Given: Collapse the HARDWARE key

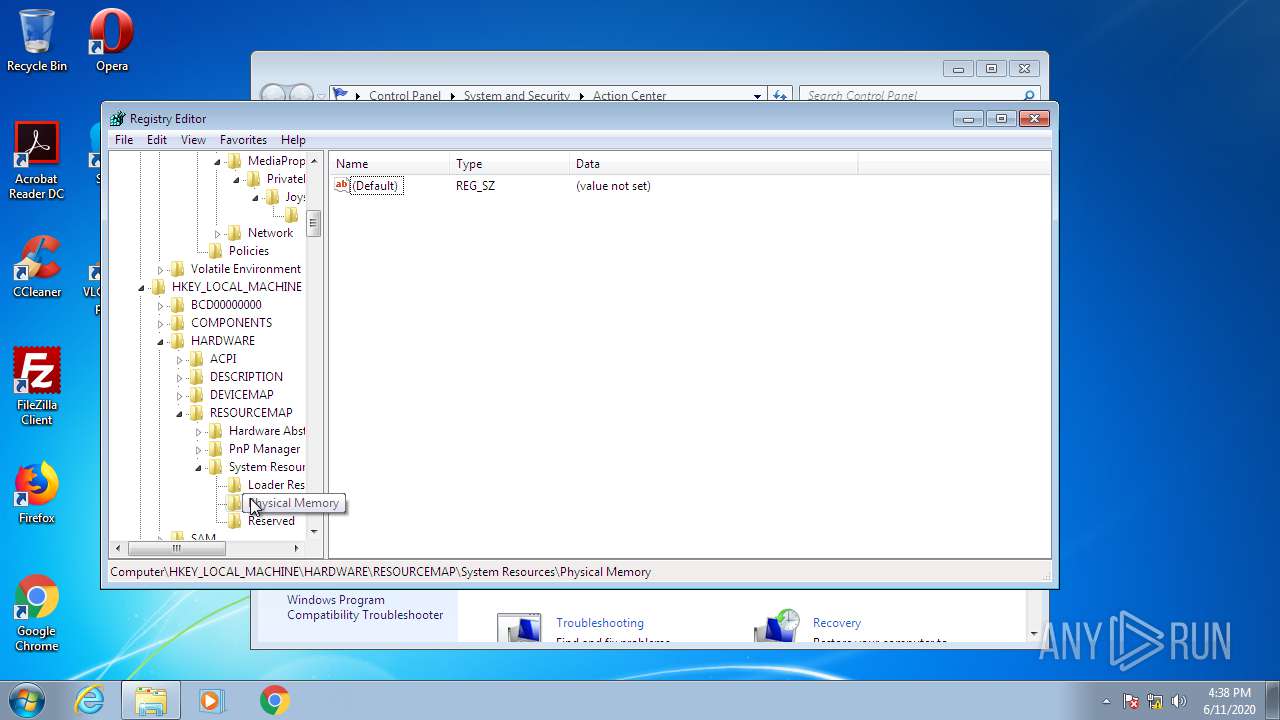Looking at the screenshot, I should (x=160, y=342).
